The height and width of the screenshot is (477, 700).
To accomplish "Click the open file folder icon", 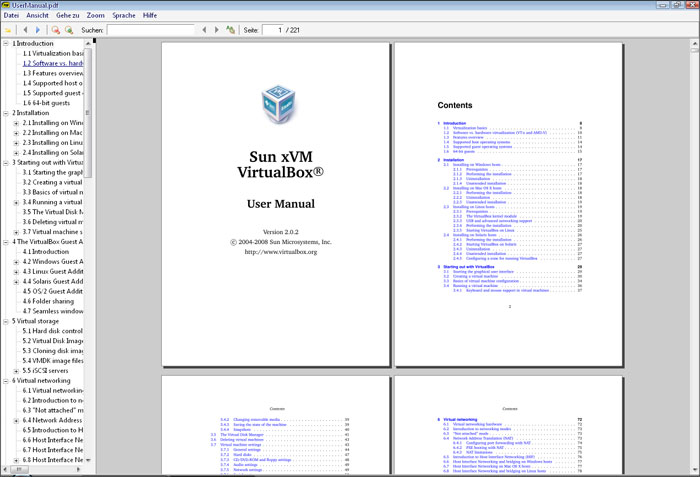I will (x=9, y=30).
